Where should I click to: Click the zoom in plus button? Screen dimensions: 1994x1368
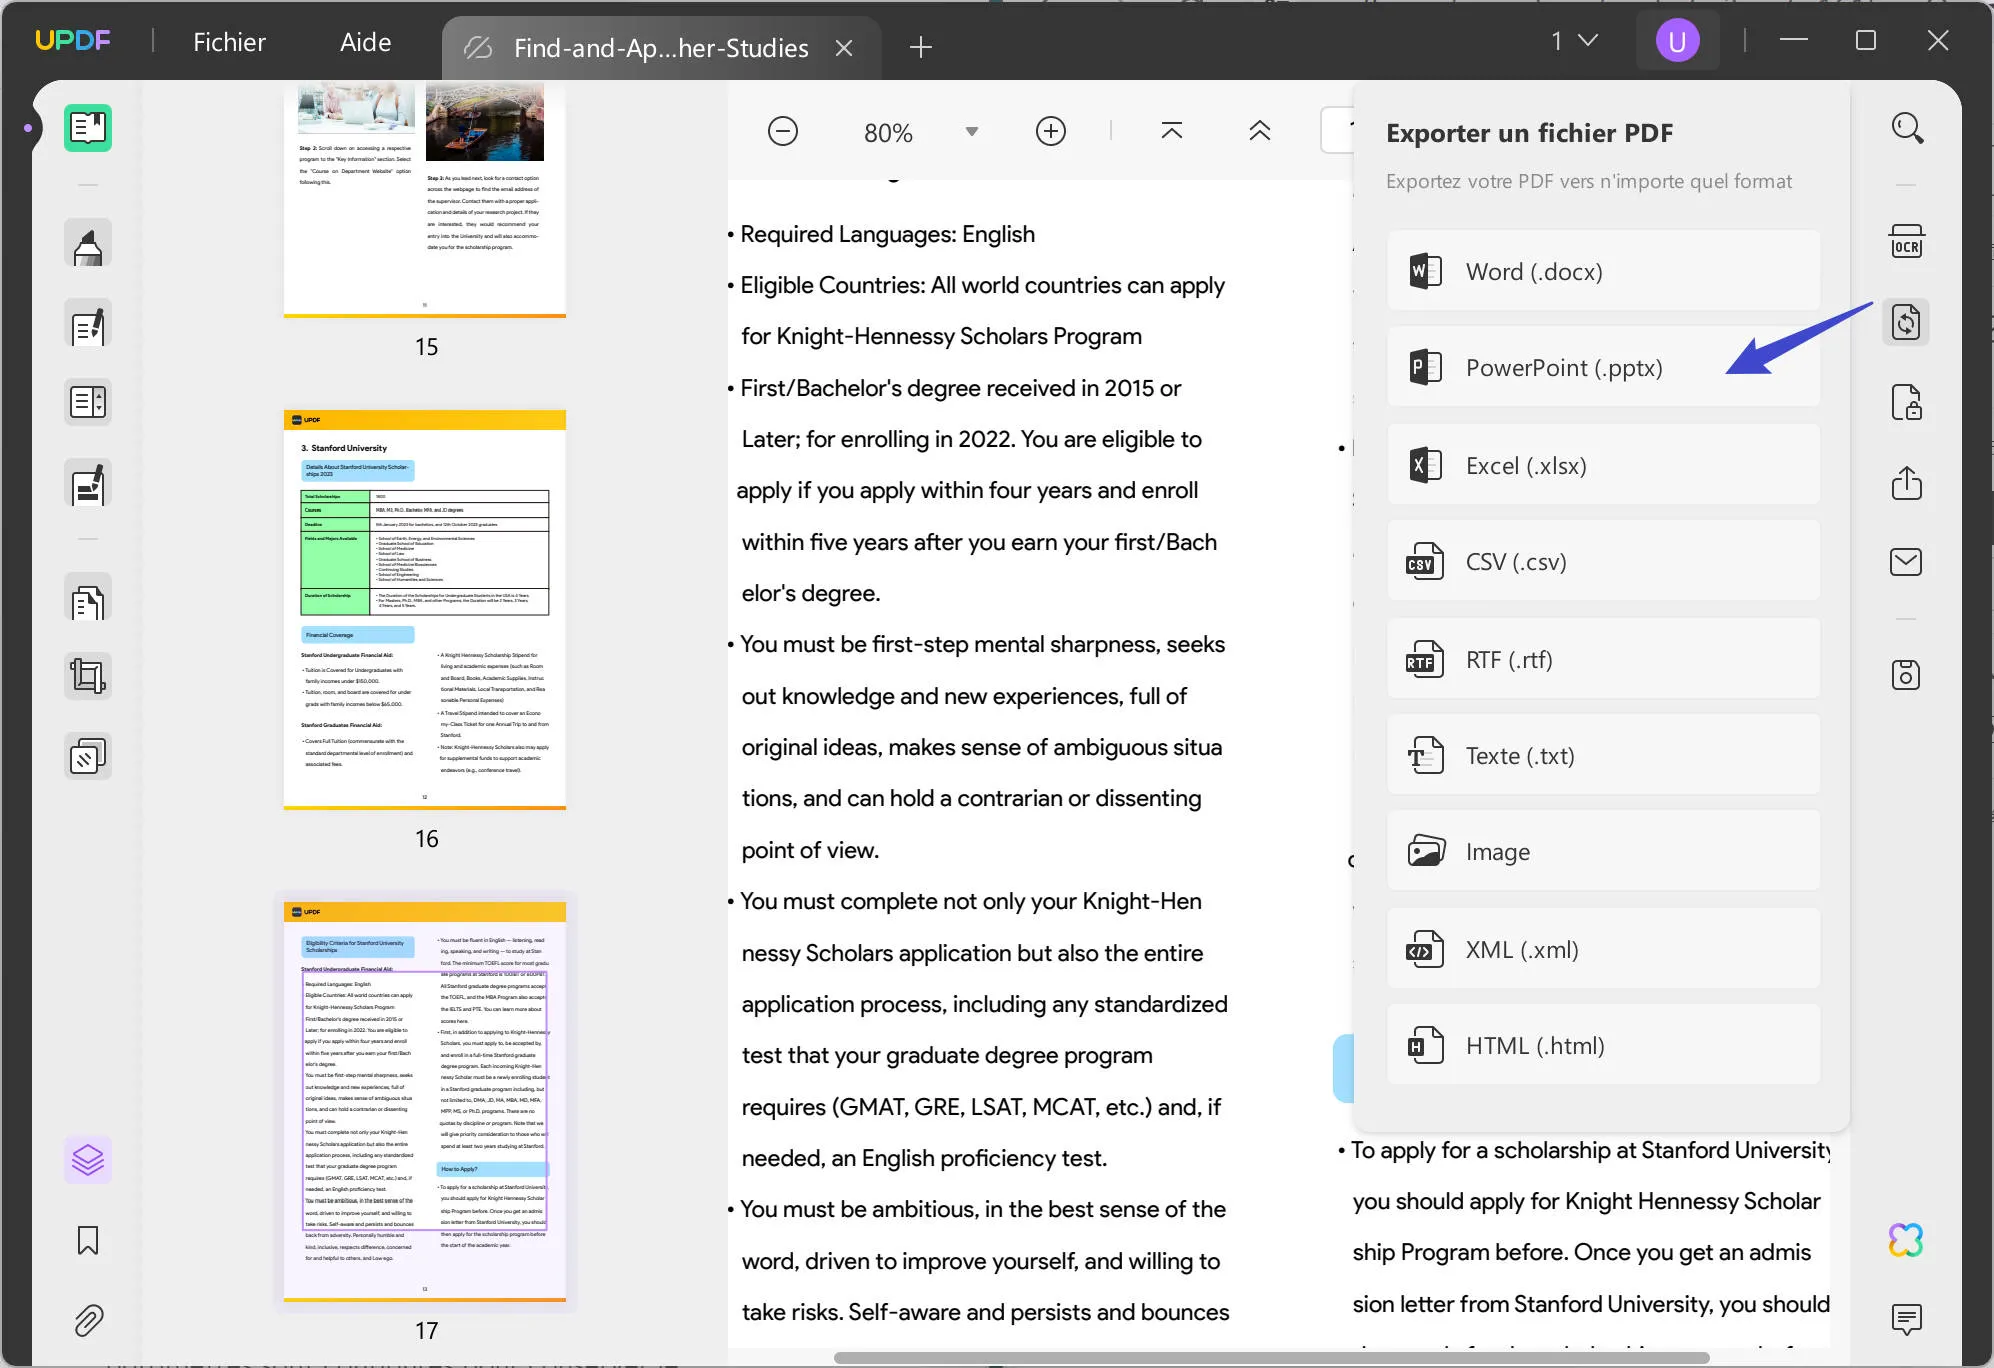(x=1050, y=132)
